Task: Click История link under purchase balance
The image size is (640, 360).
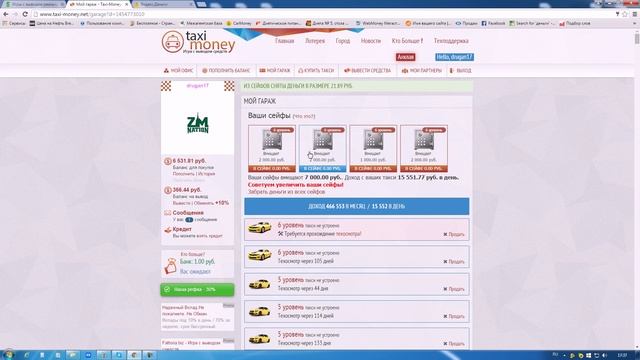Action: click(x=206, y=174)
